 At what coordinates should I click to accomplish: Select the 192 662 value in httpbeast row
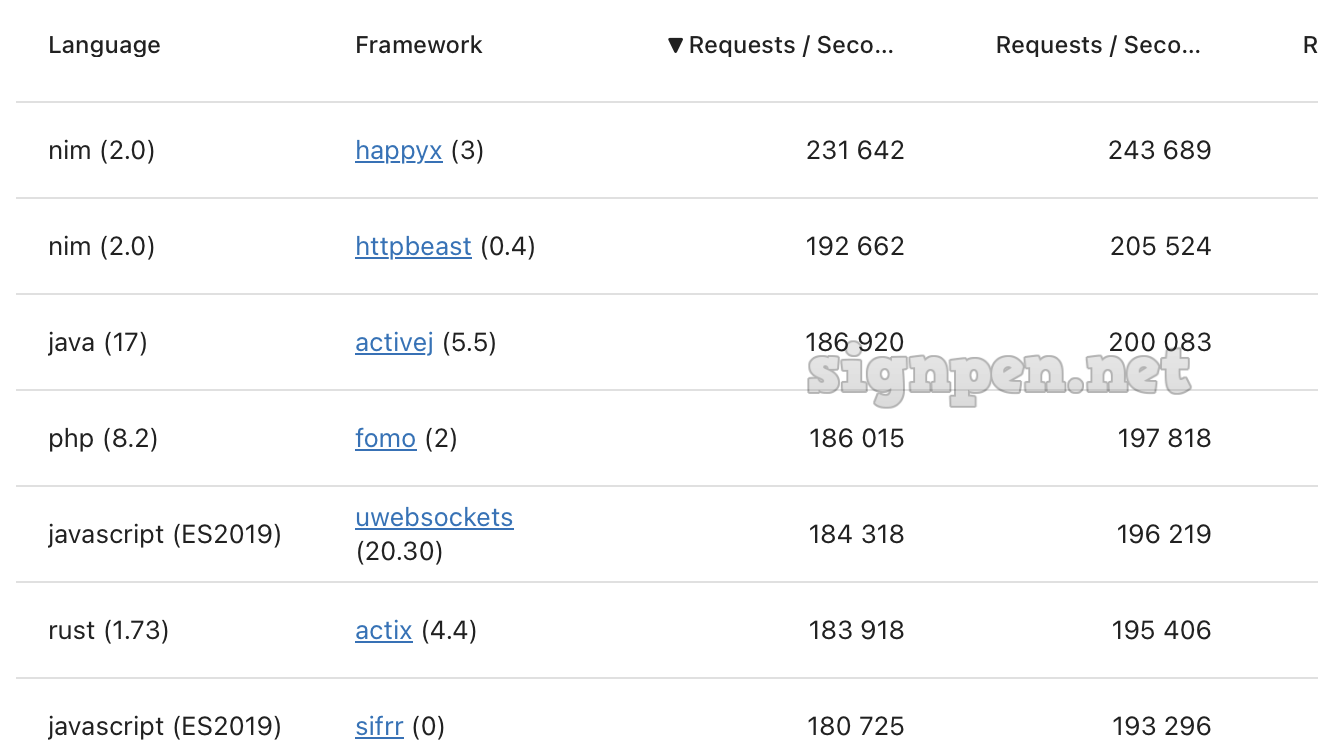click(854, 246)
